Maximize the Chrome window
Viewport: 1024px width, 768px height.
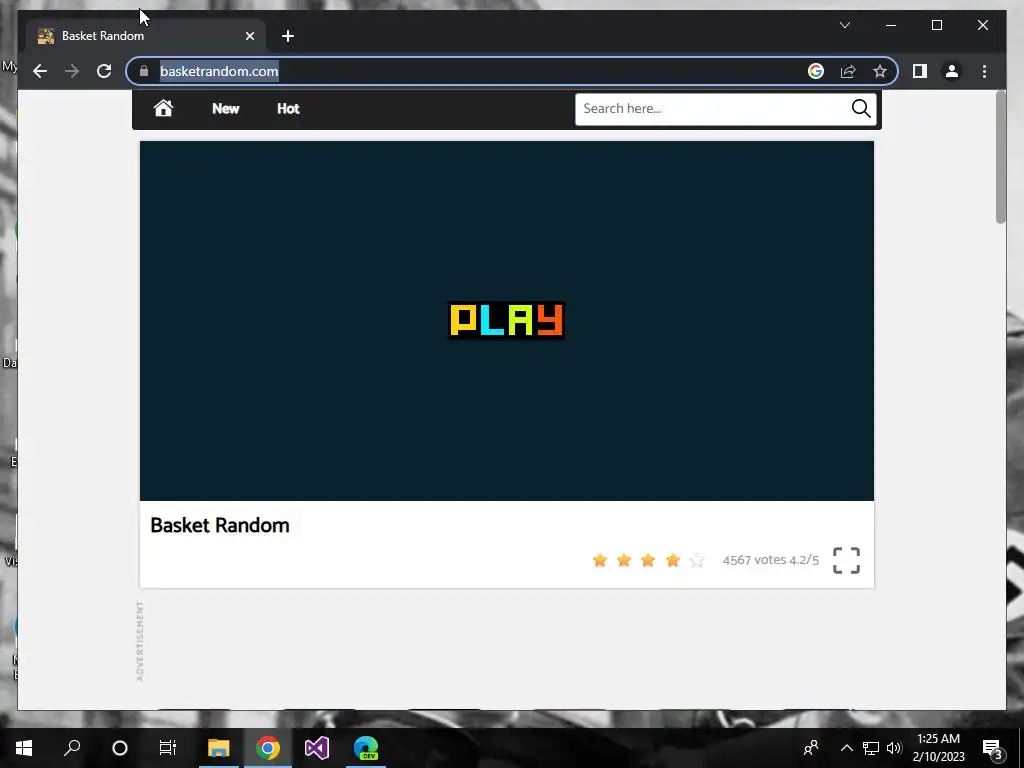936,25
